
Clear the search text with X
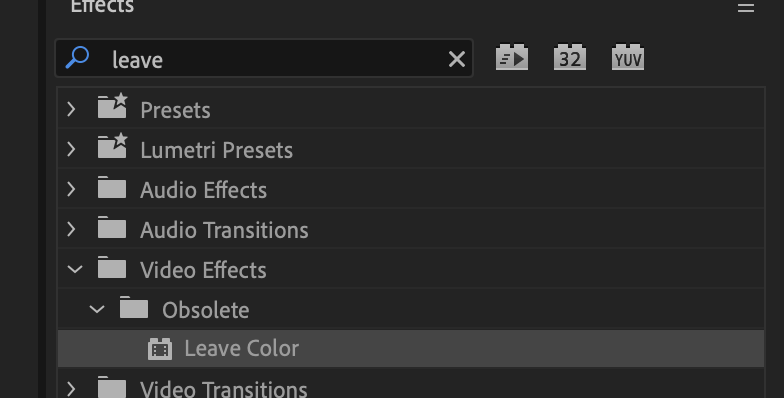tap(456, 59)
